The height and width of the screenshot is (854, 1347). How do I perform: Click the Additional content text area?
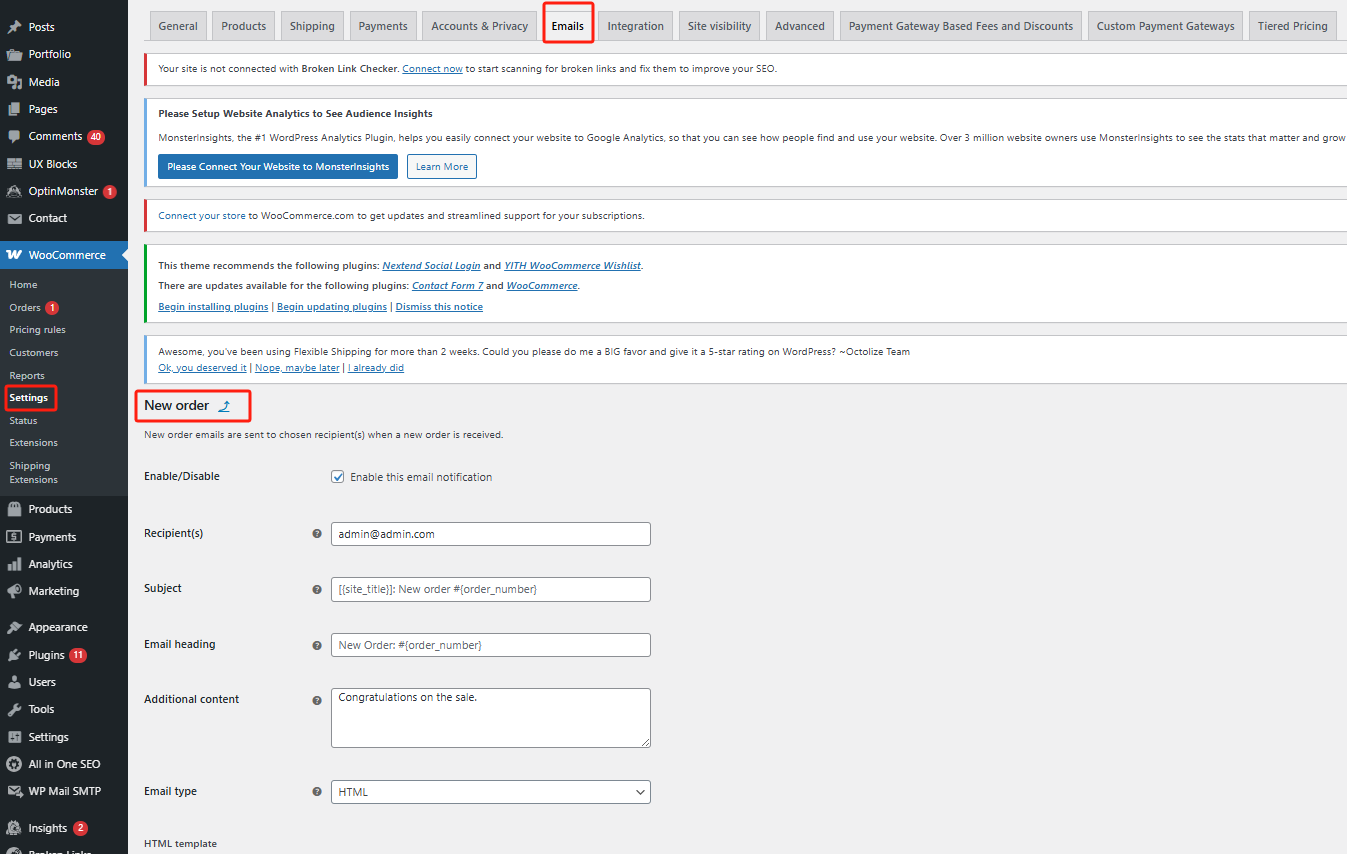[x=491, y=718]
